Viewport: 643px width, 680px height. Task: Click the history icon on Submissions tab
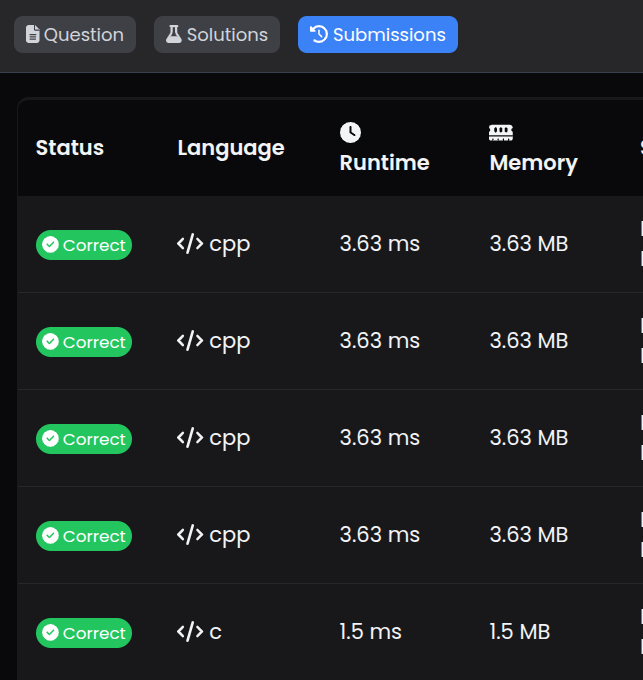(319, 35)
